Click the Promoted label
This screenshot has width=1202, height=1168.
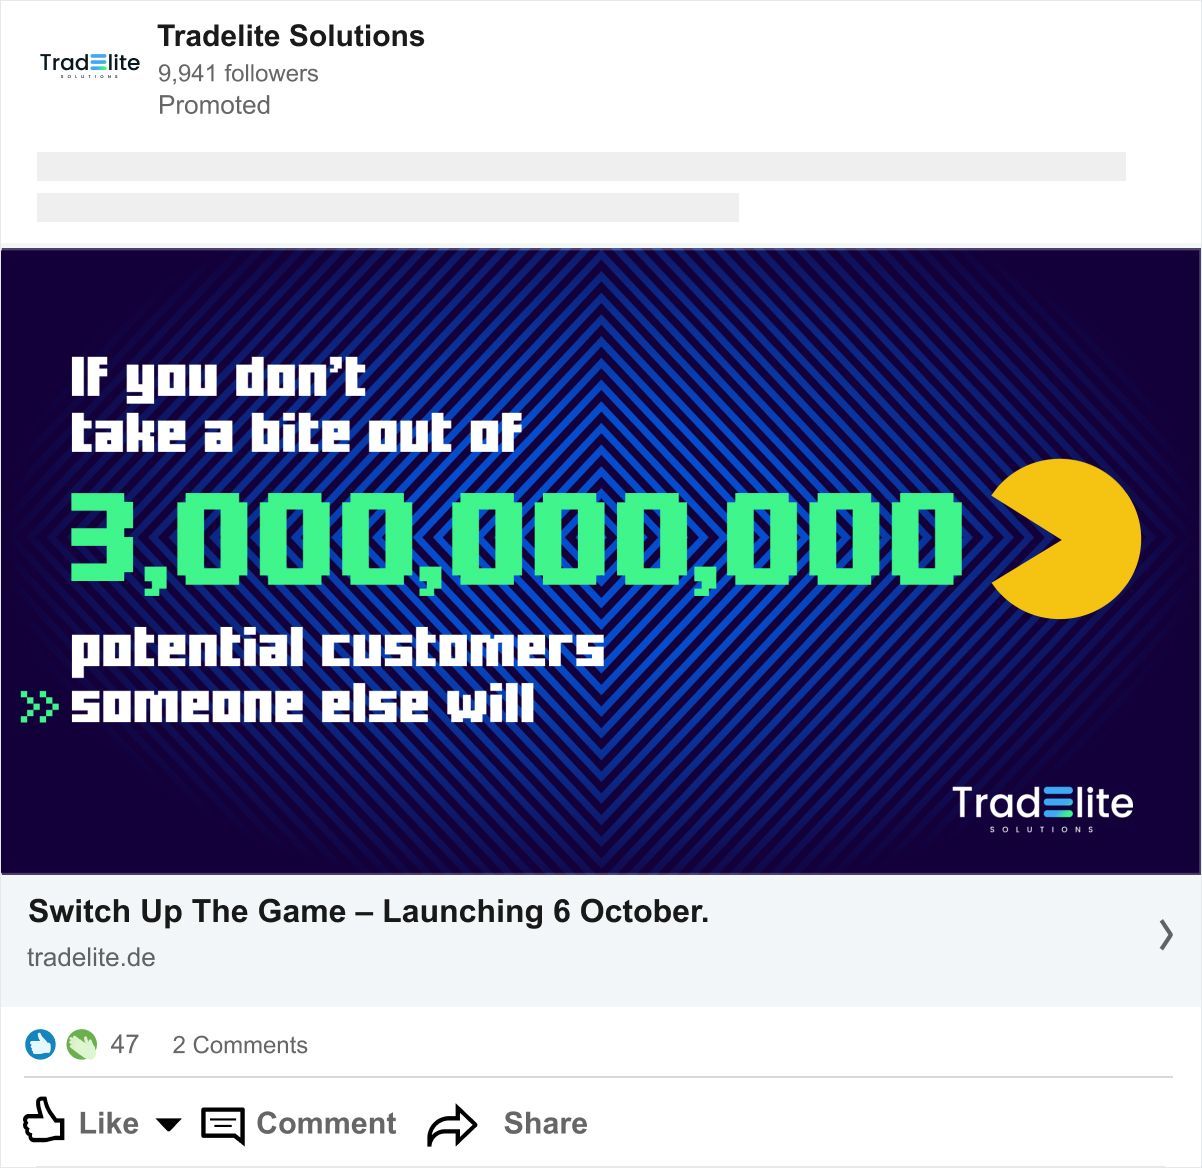214,105
